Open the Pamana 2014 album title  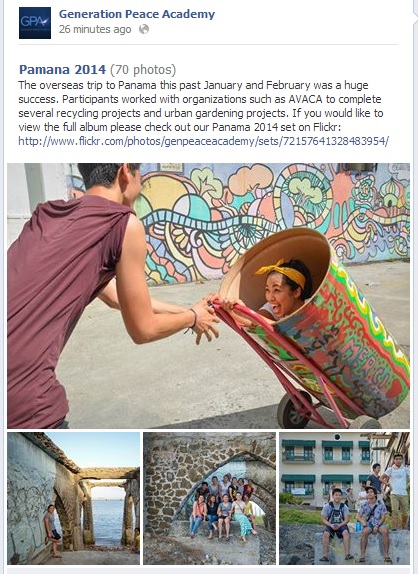tap(63, 70)
